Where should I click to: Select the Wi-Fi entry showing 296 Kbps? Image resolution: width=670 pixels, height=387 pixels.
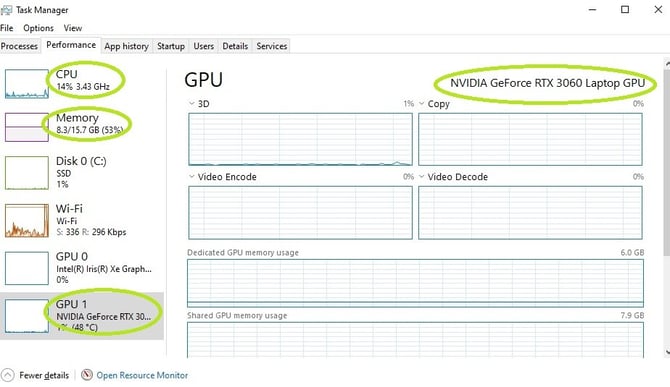pos(82,220)
